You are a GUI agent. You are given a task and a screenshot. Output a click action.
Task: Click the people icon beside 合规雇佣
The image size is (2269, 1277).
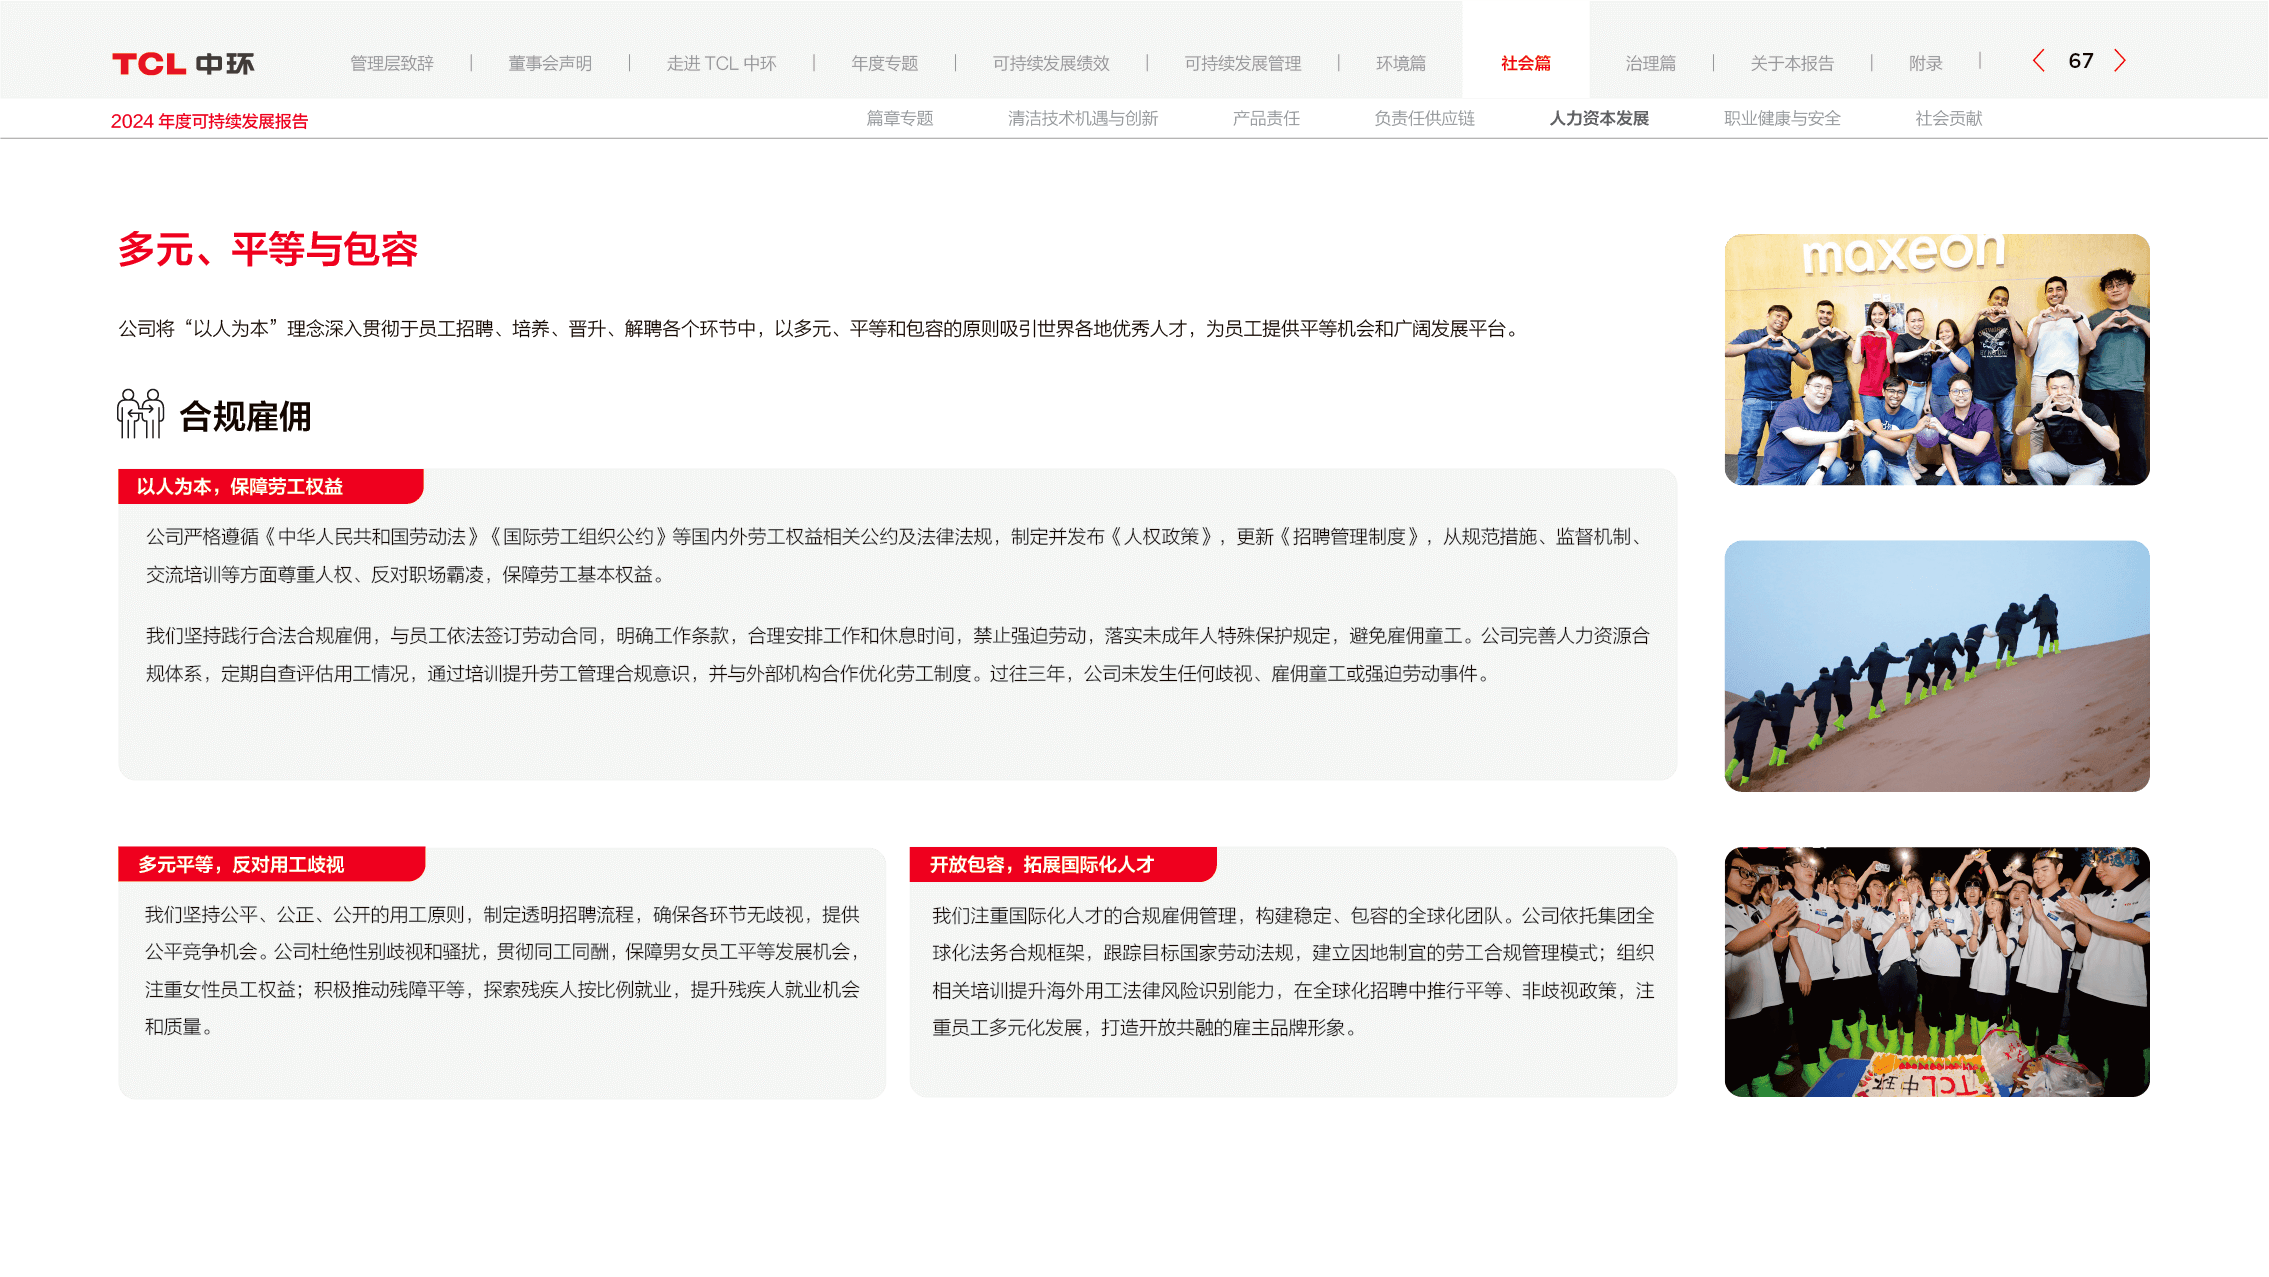[x=140, y=414]
